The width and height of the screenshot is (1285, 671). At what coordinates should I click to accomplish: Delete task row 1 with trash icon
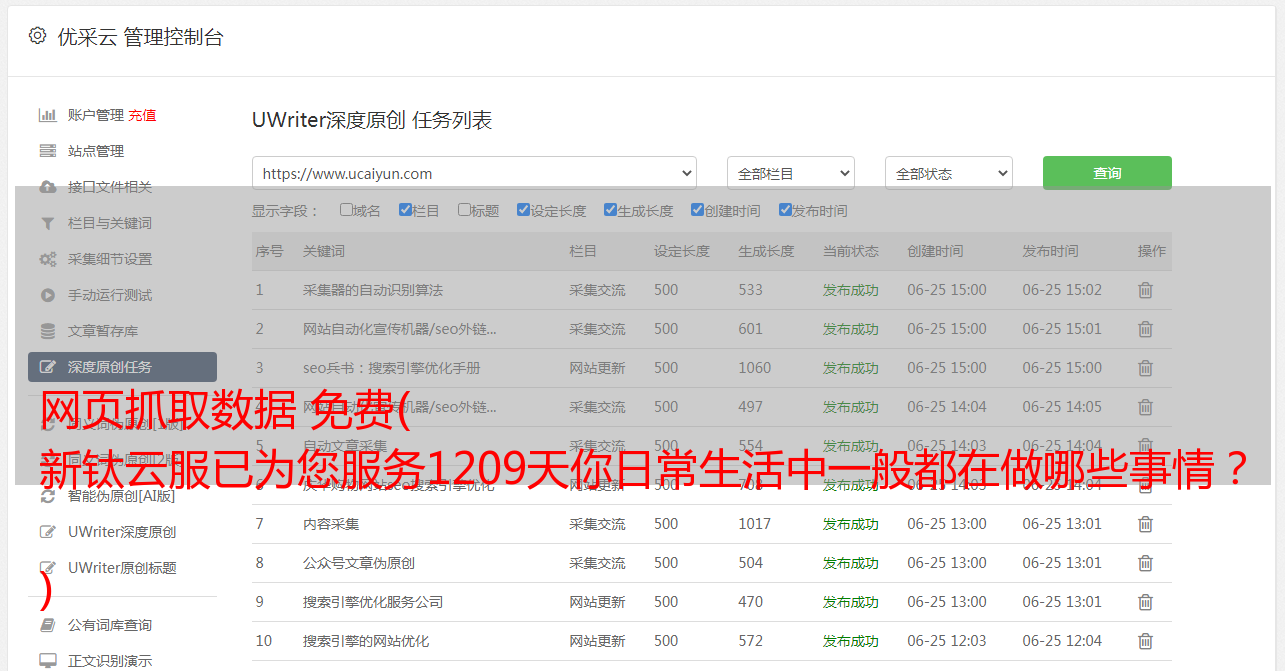point(1145,290)
